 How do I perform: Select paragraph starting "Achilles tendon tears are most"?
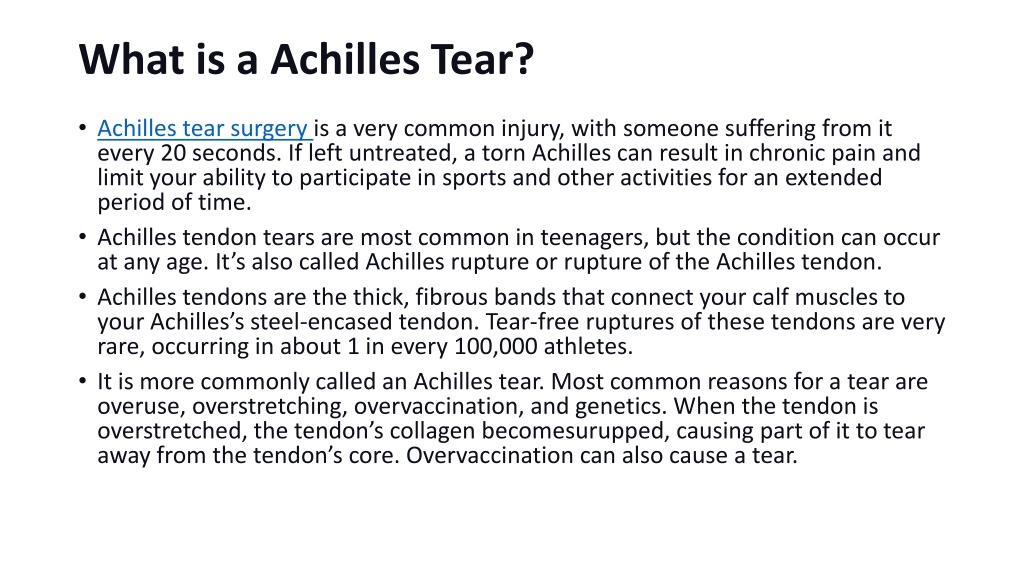(519, 249)
